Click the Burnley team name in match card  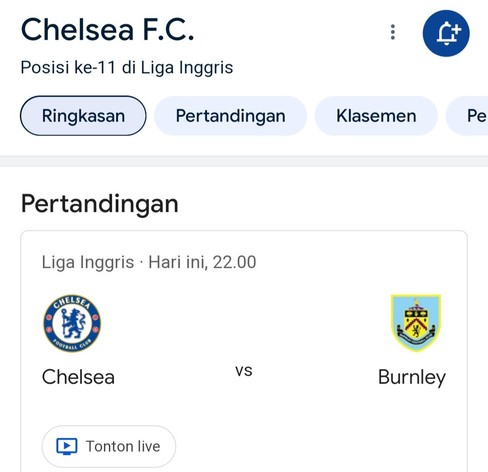click(x=412, y=378)
